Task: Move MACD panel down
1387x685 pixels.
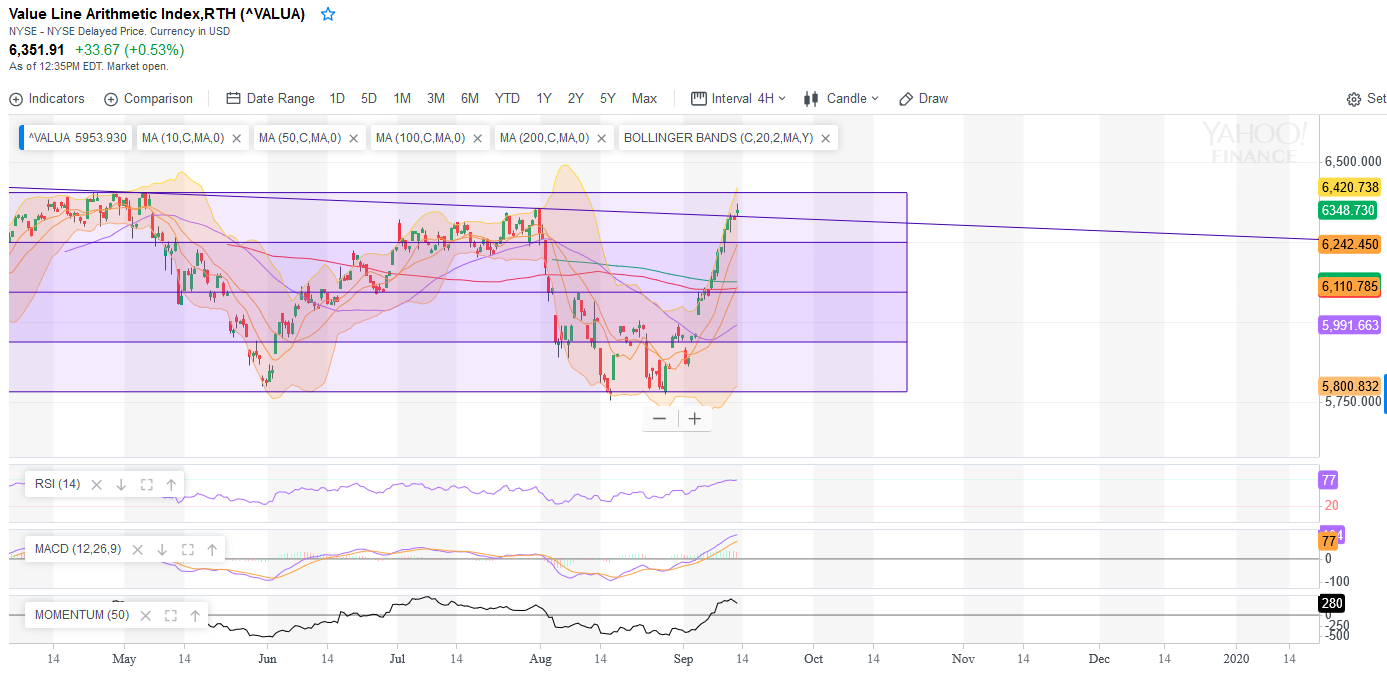Action: coord(162,549)
